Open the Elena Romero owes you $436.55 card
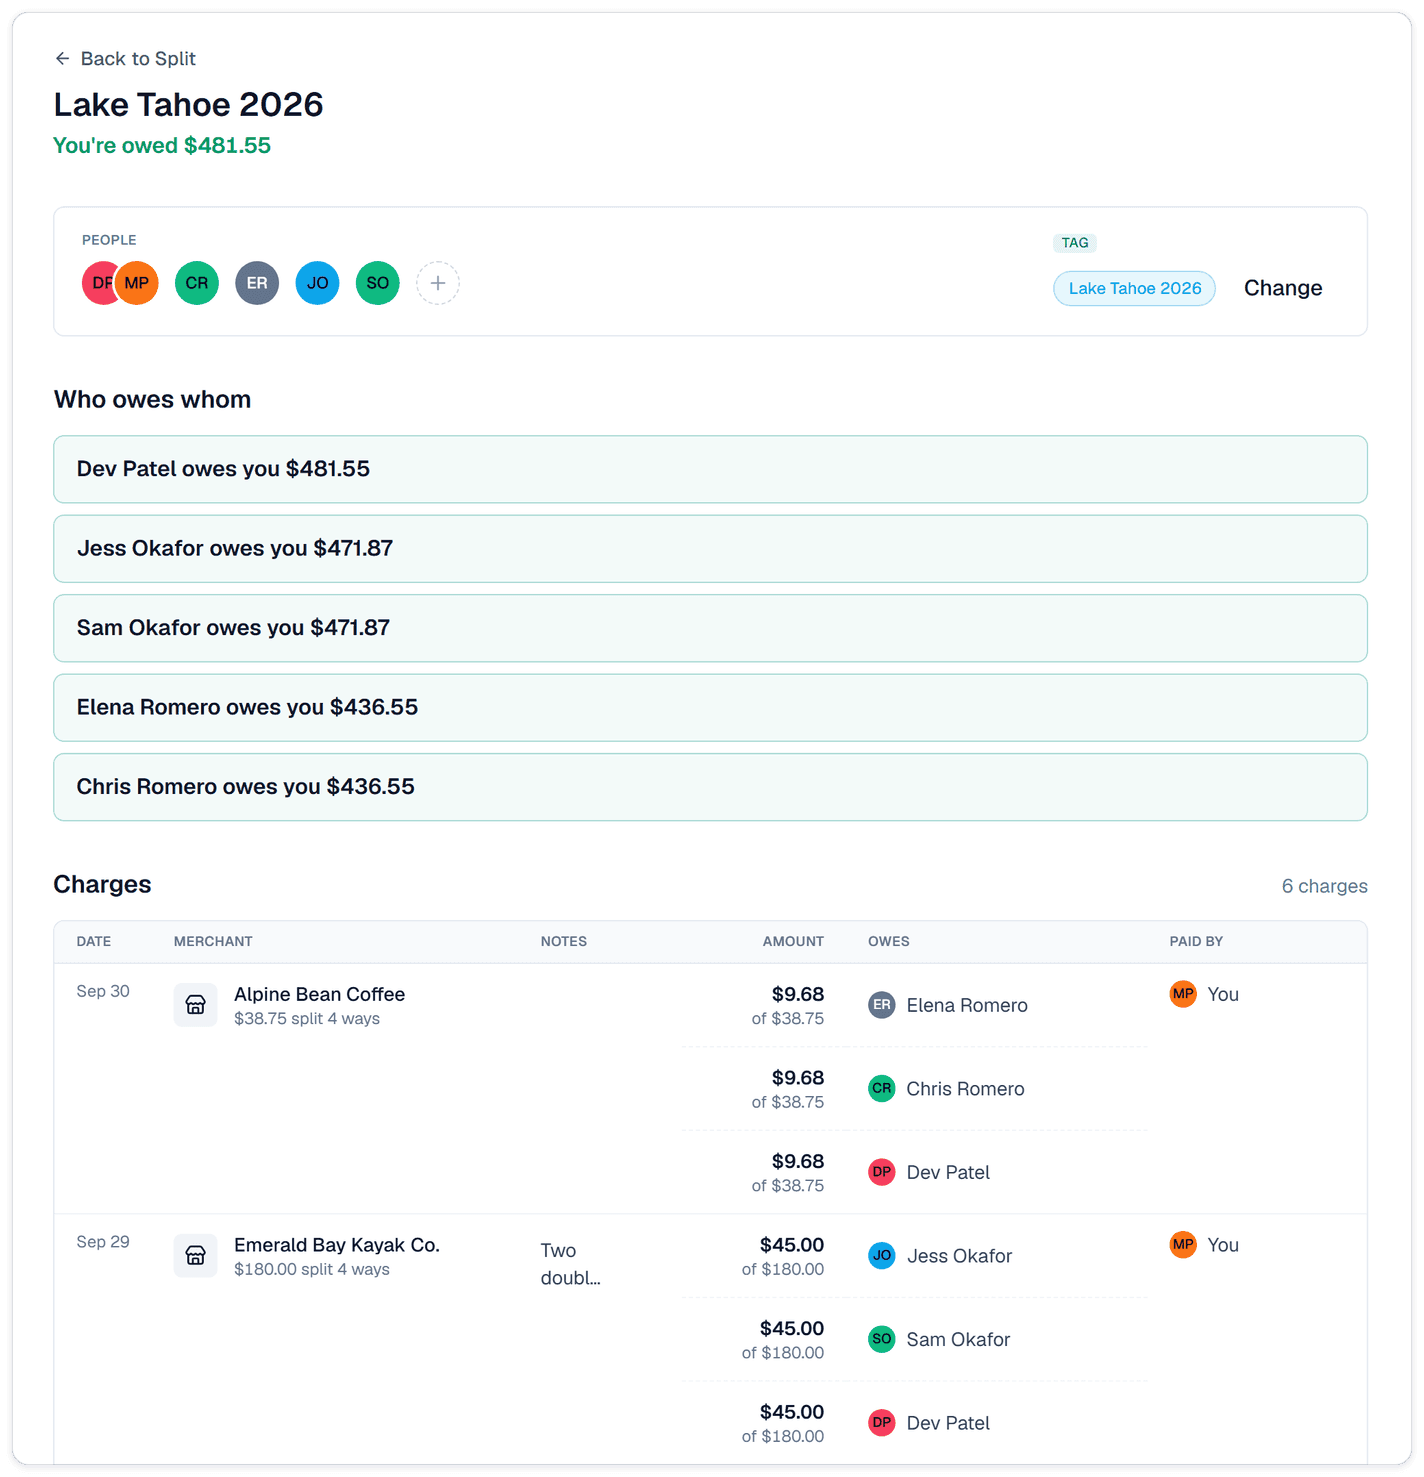This screenshot has width=1424, height=1477. pos(710,708)
